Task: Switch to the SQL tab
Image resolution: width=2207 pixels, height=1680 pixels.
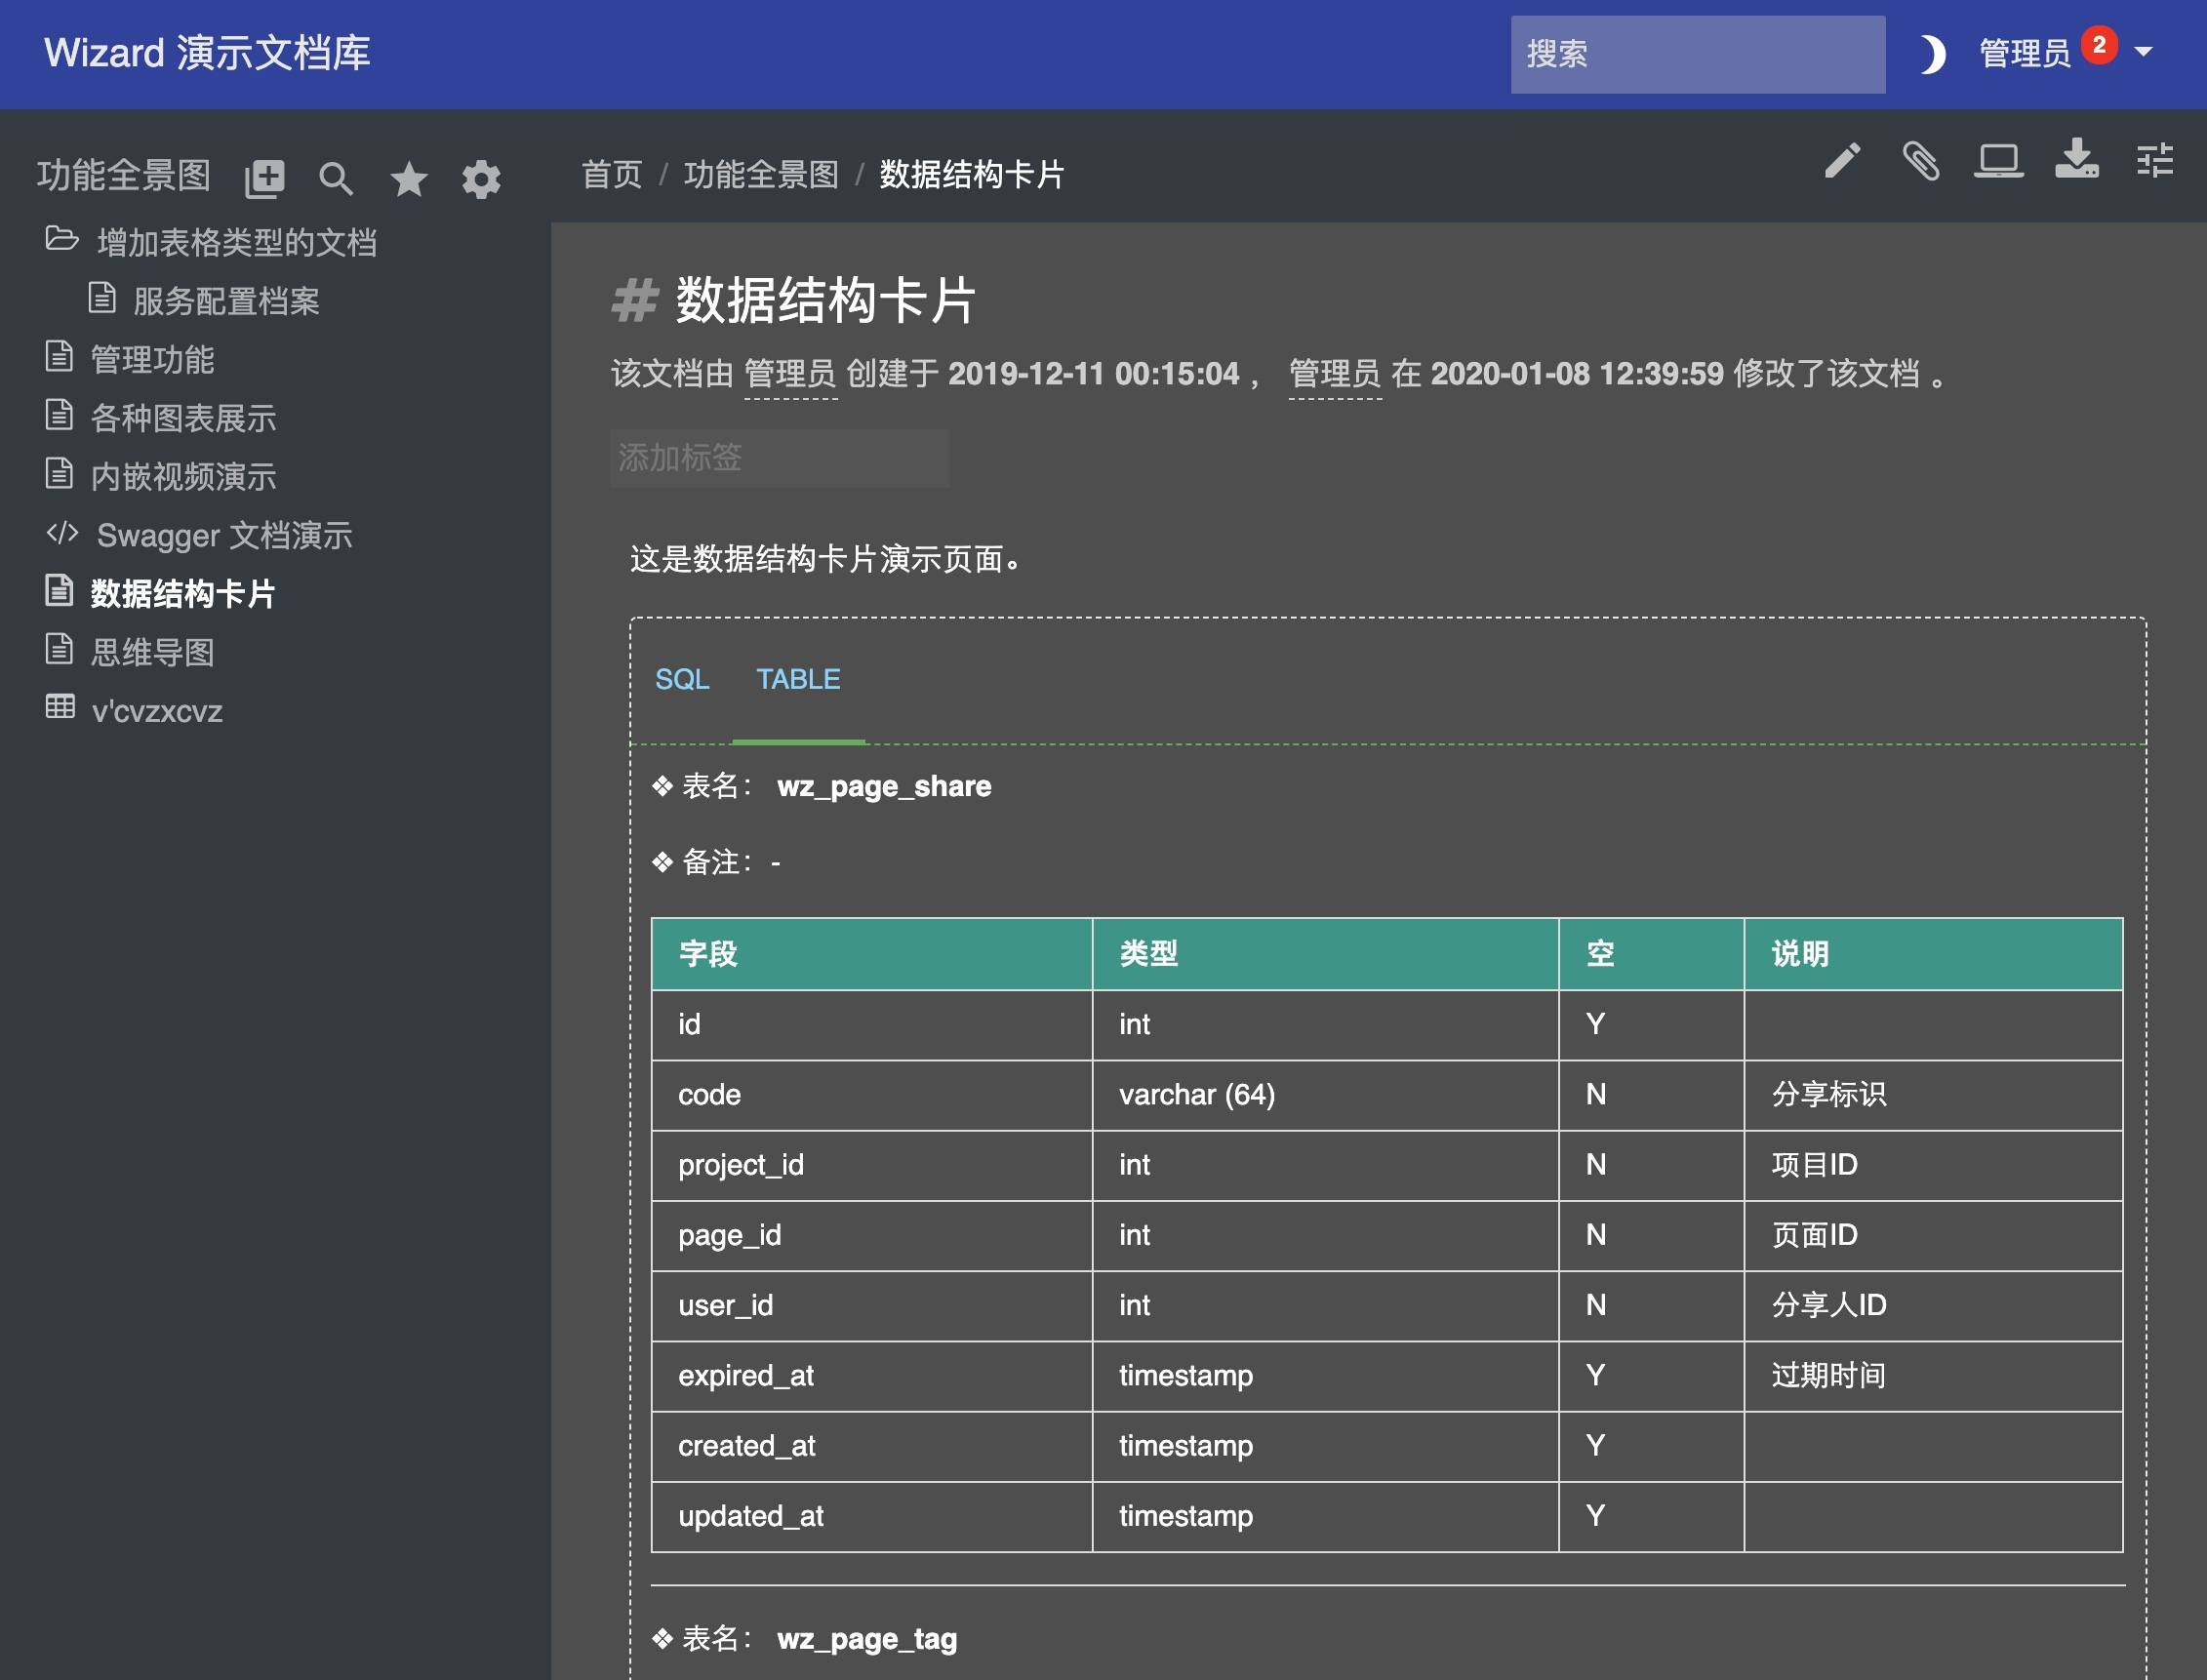Action: [x=682, y=680]
